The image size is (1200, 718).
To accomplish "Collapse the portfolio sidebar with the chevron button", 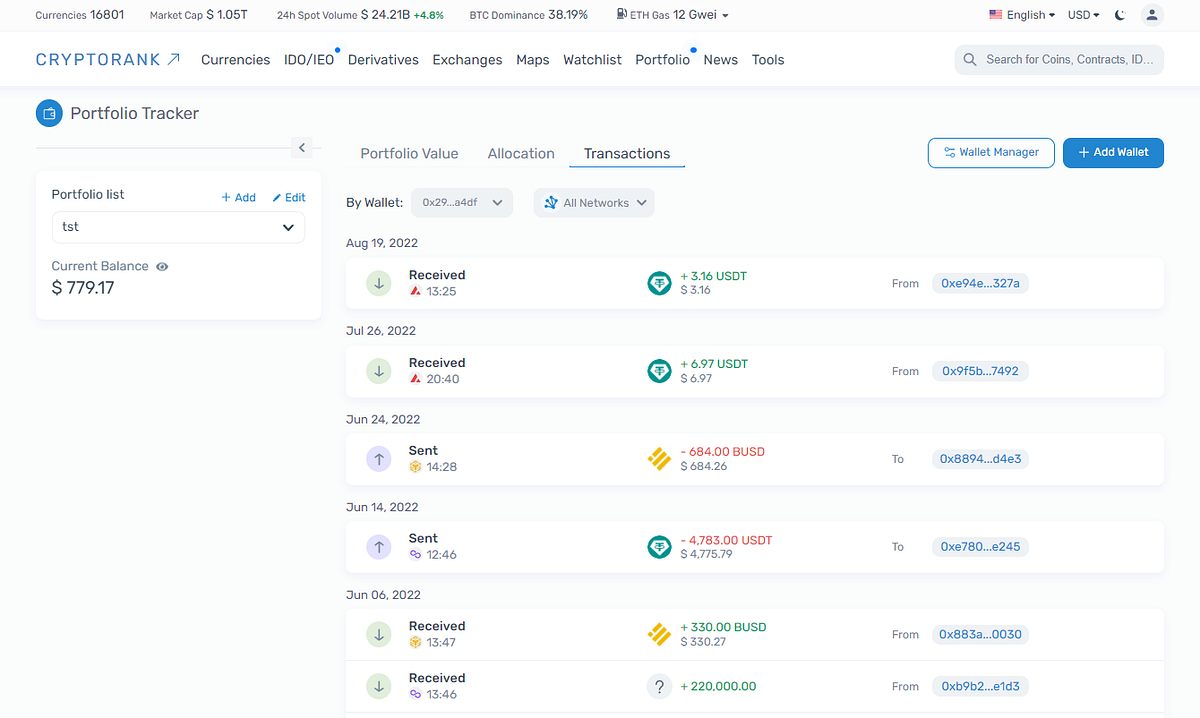I will pos(301,147).
